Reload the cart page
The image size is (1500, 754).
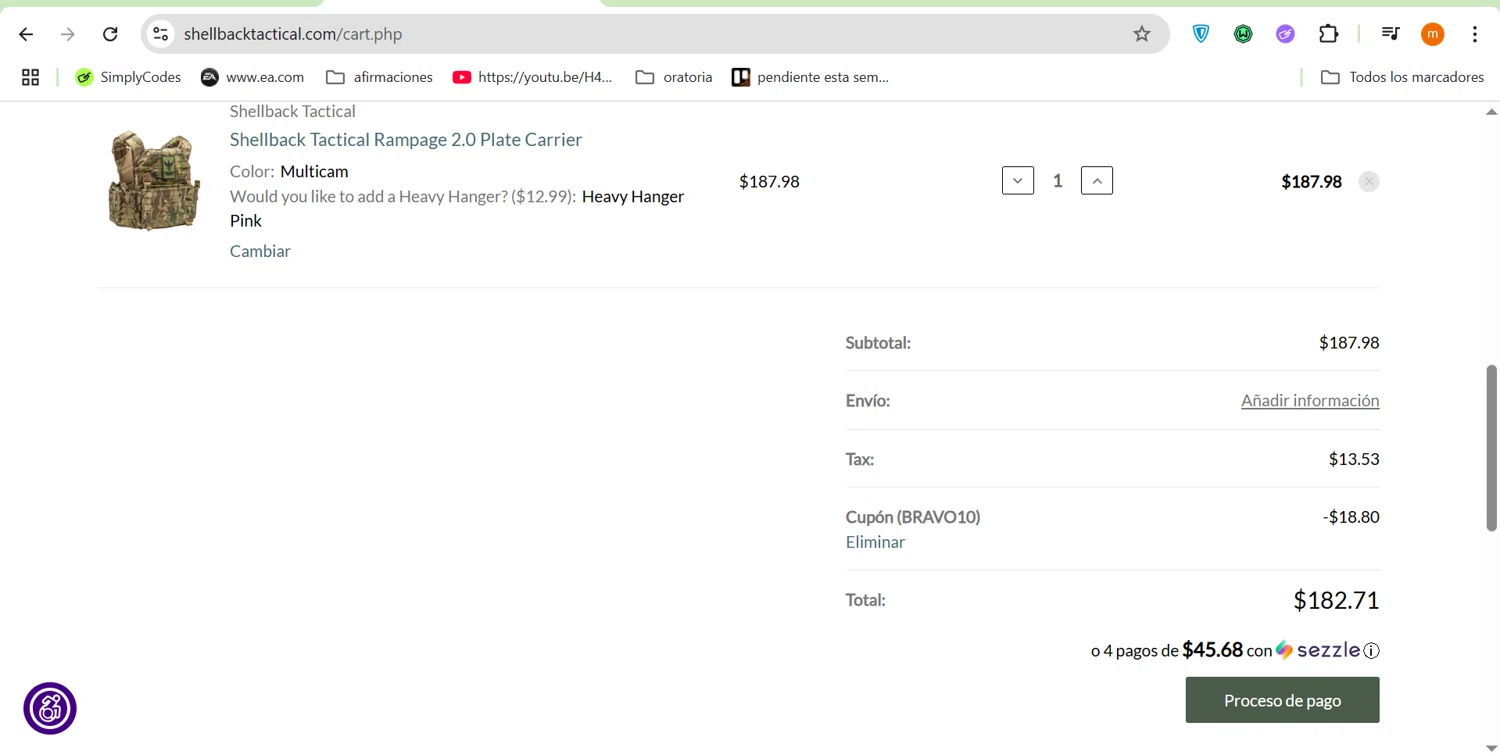point(110,34)
